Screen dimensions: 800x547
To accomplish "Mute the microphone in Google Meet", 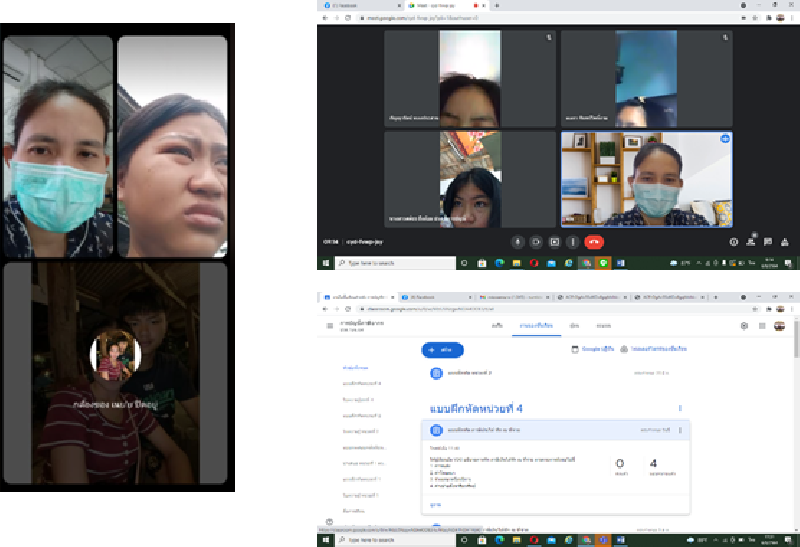I will [517, 241].
